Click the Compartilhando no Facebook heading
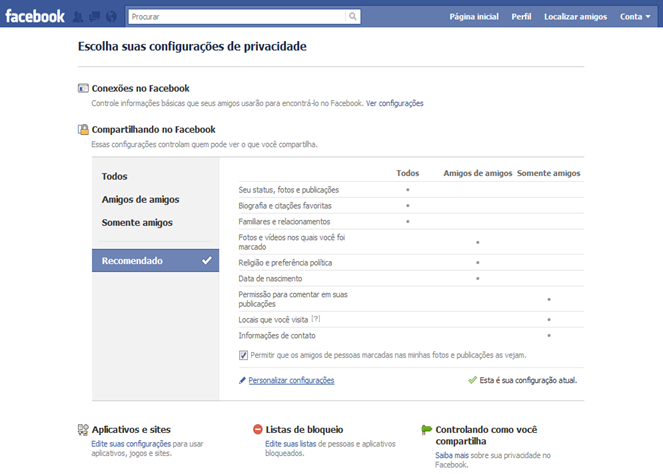The width and height of the screenshot is (663, 474). tap(153, 129)
